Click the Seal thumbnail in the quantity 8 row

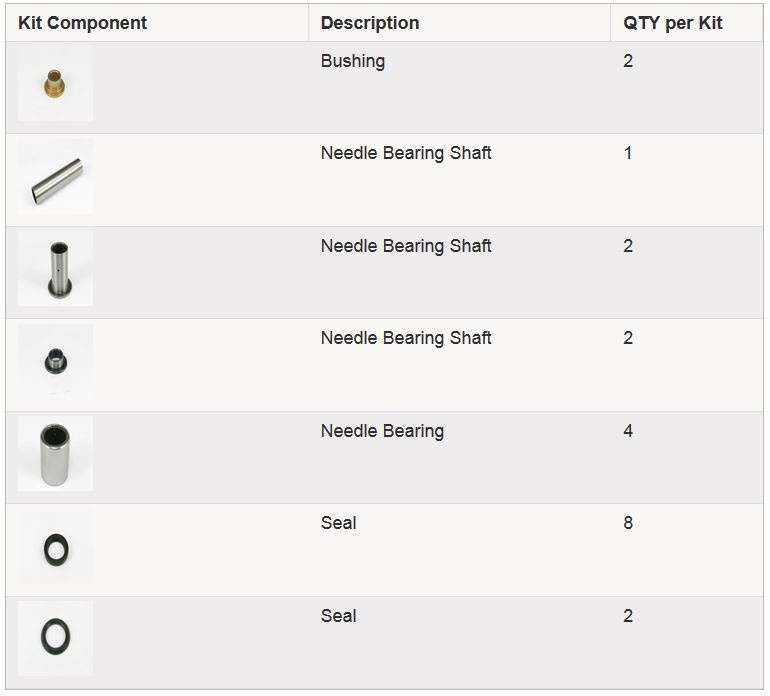[x=55, y=546]
